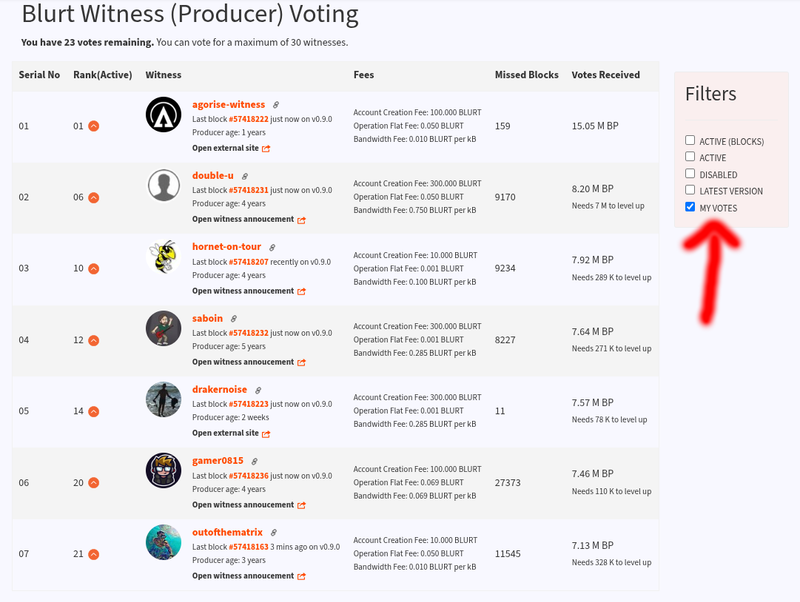Sort by Votes Received column header
The height and width of the screenshot is (602, 800).
605,75
